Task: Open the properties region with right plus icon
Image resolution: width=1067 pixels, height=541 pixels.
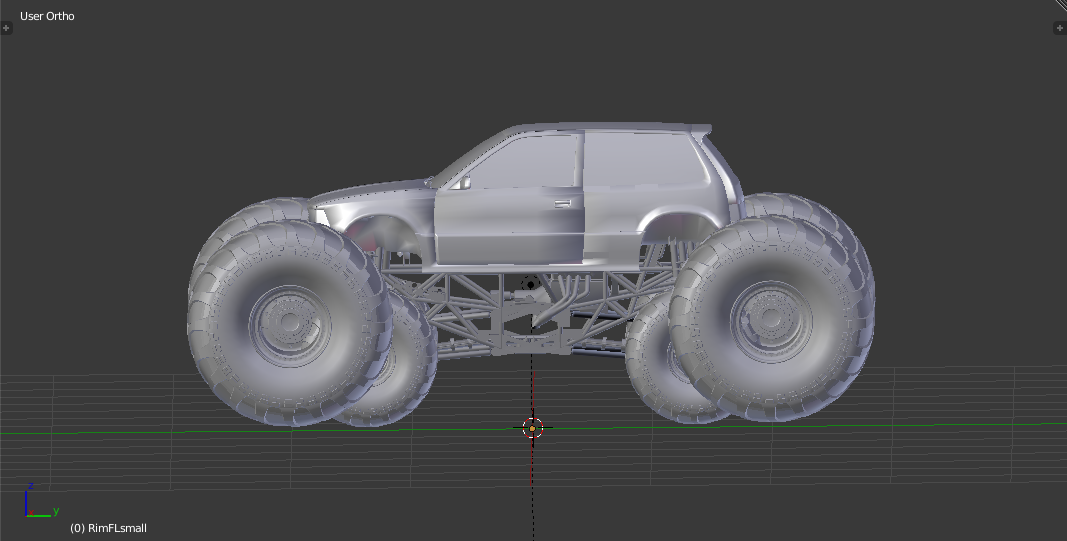Action: 1059,28
